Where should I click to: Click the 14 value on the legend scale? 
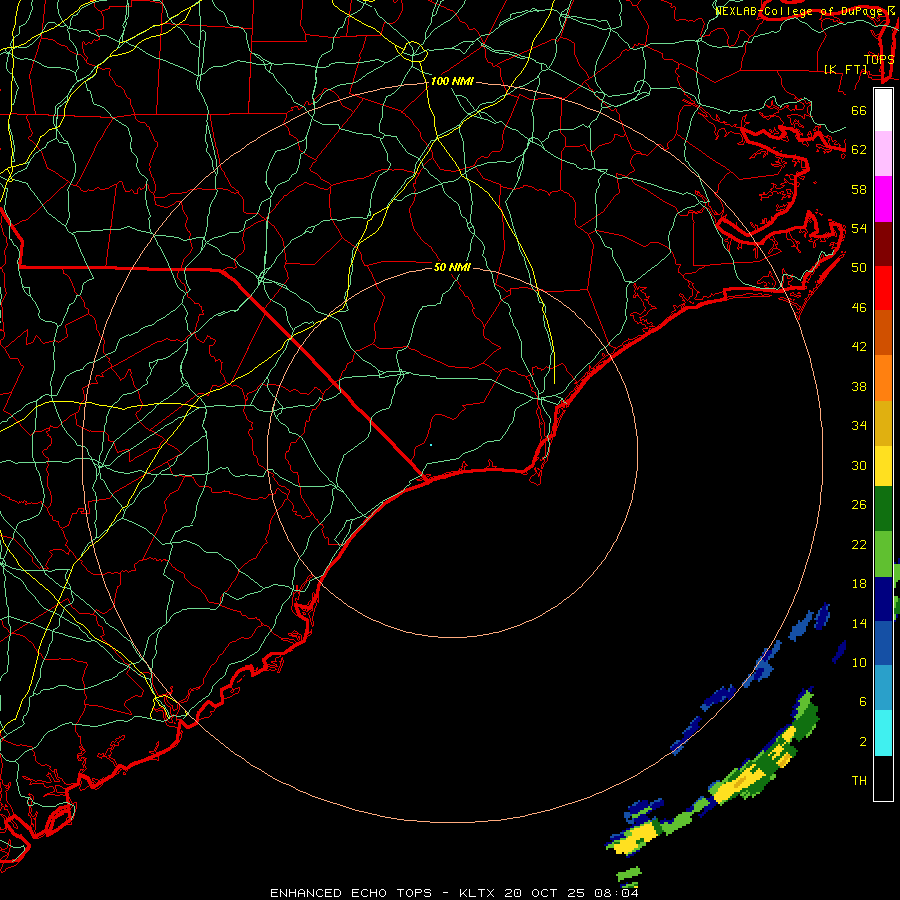[x=859, y=623]
